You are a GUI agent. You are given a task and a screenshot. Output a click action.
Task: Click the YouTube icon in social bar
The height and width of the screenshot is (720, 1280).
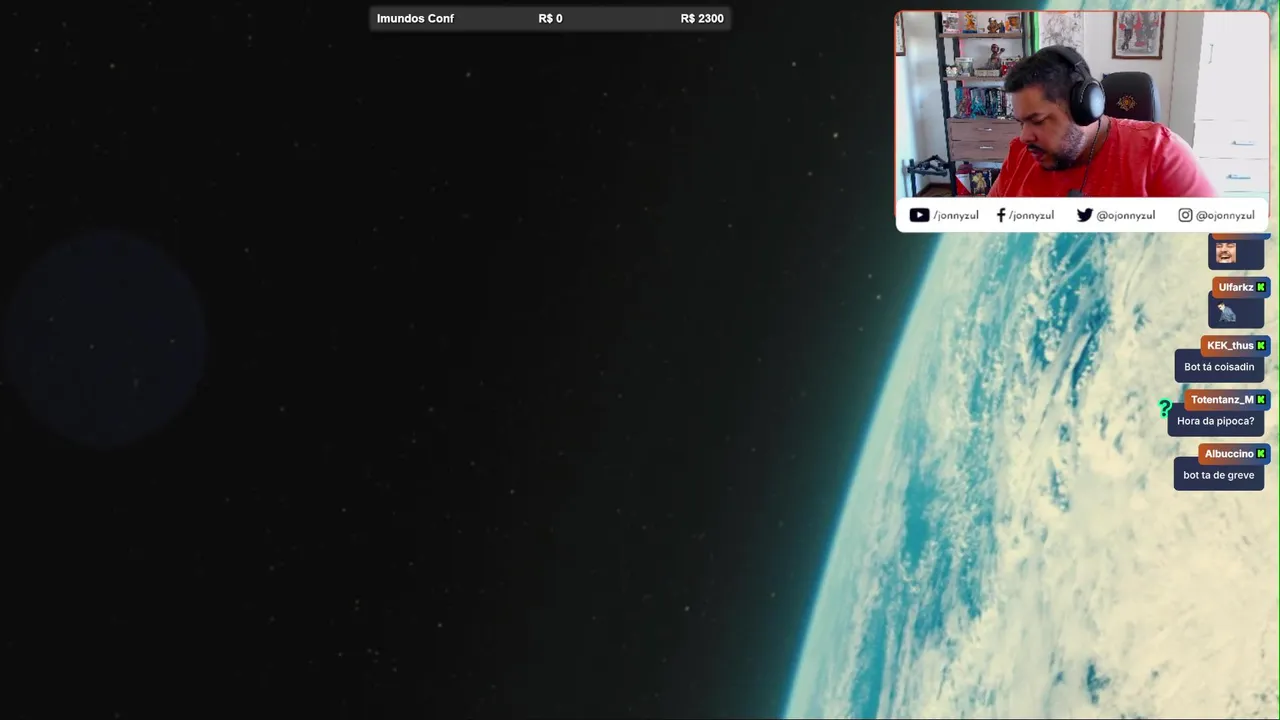(x=919, y=215)
